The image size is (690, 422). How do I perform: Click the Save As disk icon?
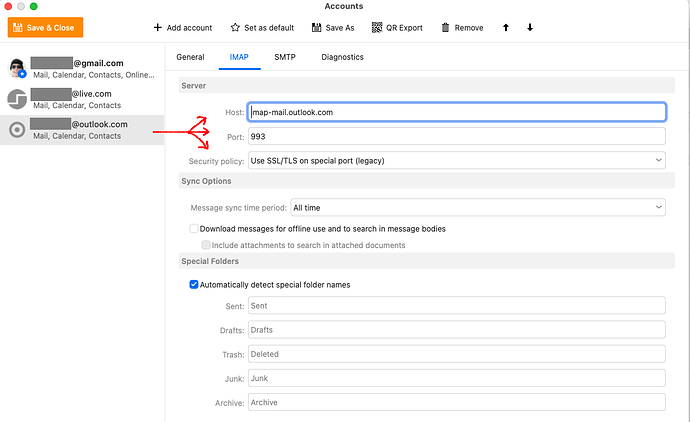point(316,27)
